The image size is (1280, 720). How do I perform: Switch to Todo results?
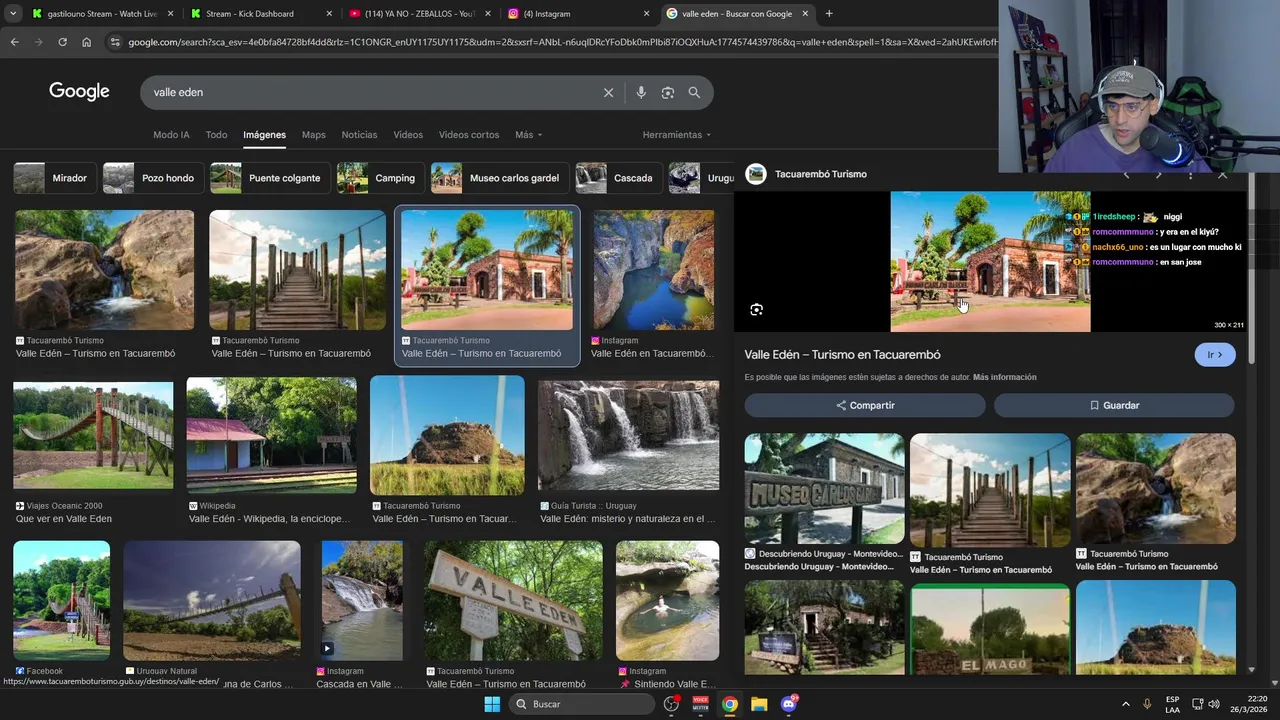[x=216, y=135]
